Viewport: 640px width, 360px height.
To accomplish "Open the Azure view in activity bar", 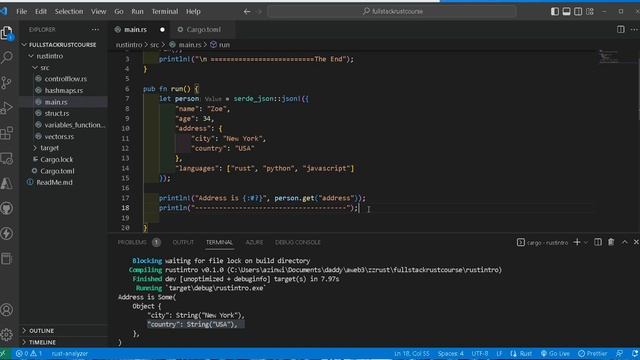I will coord(7,183).
